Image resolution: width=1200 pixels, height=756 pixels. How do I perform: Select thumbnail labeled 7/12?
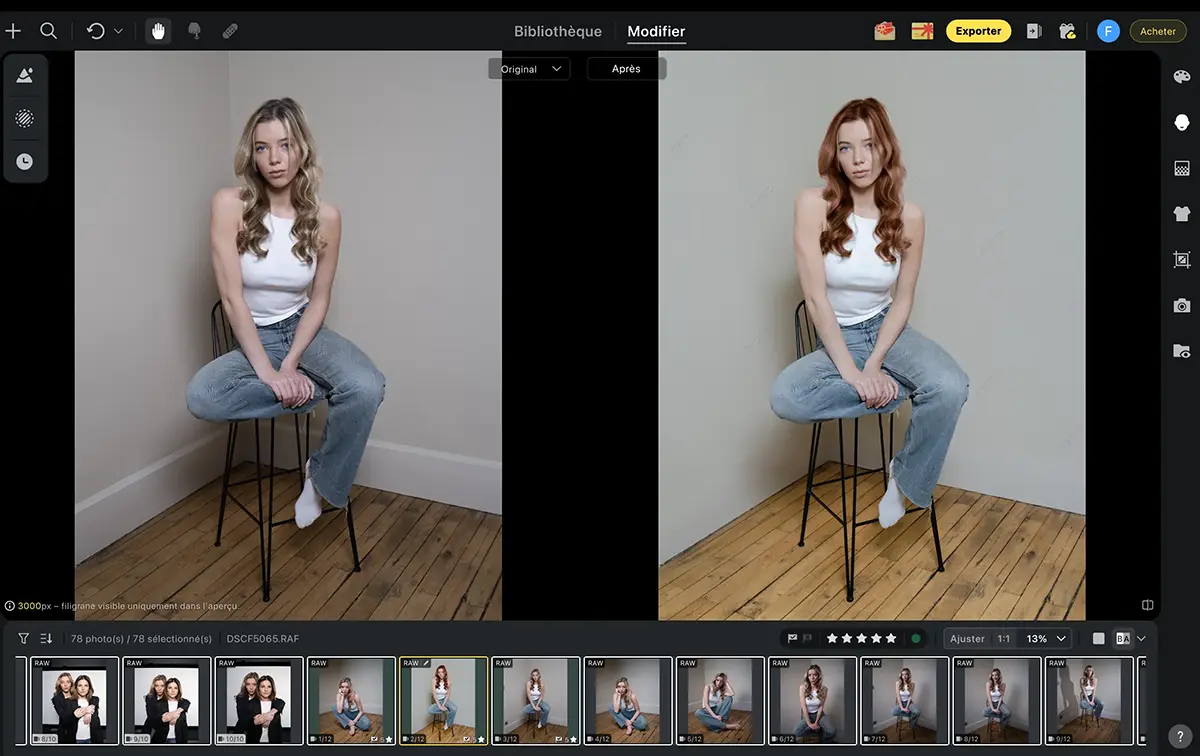904,701
